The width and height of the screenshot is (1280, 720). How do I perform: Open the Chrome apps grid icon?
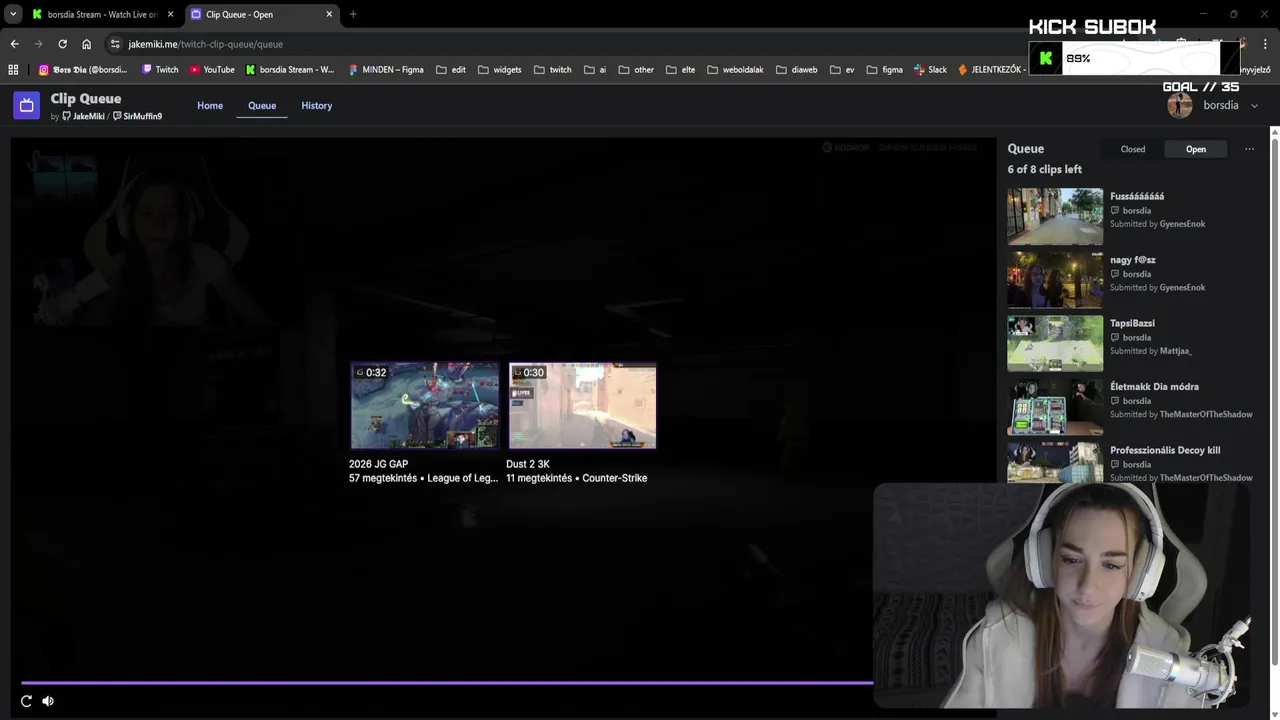(13, 70)
